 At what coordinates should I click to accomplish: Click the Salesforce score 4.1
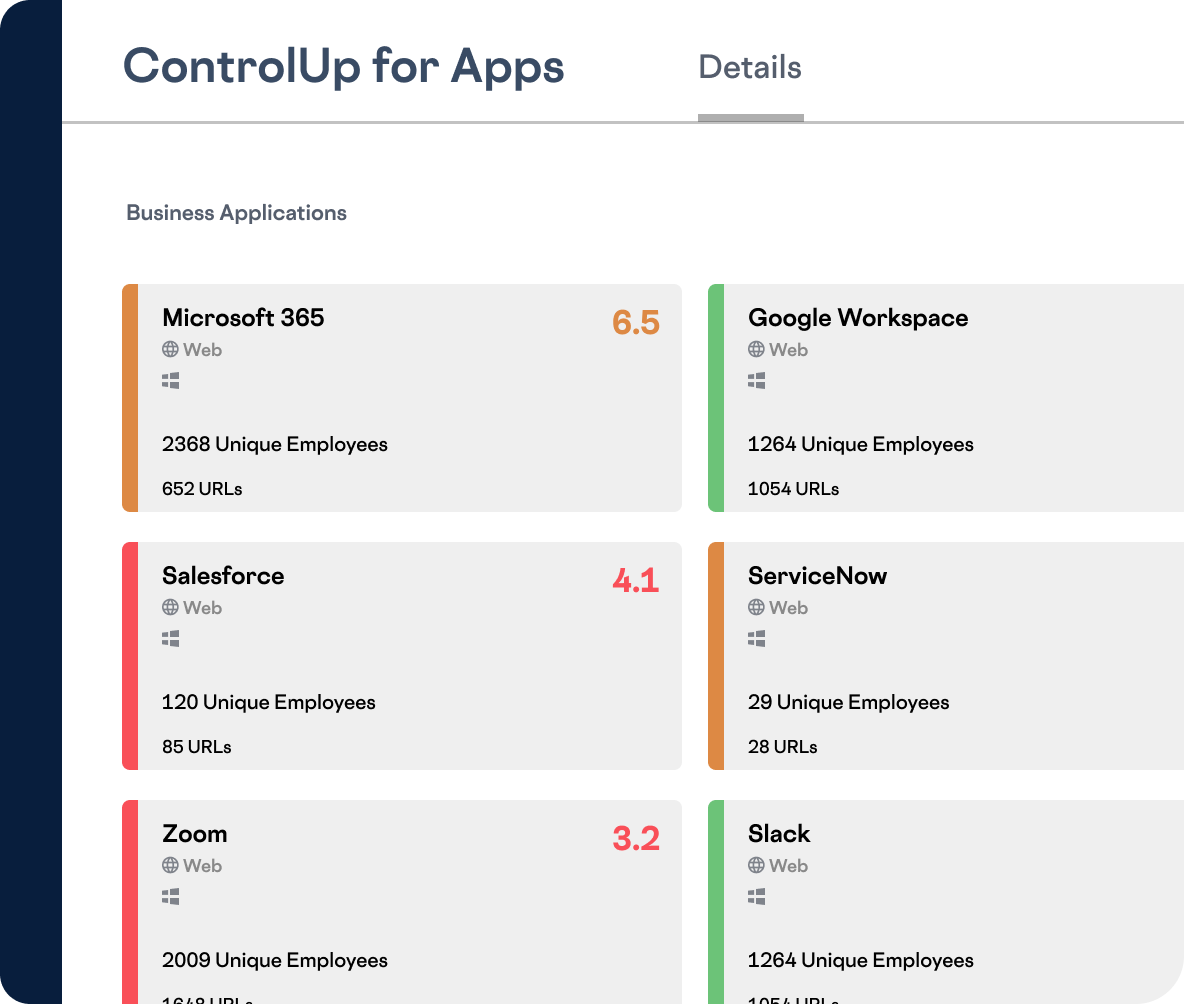point(636,580)
